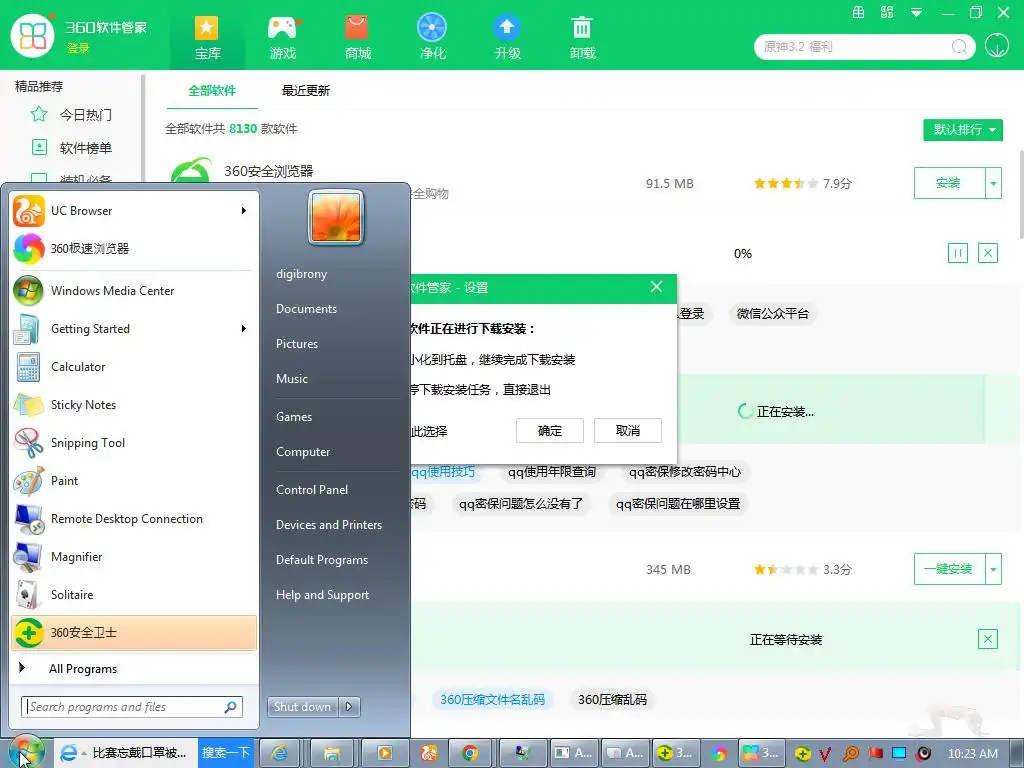Click the magnifier icon in search box
This screenshot has height=768, width=1024.
(959, 46)
